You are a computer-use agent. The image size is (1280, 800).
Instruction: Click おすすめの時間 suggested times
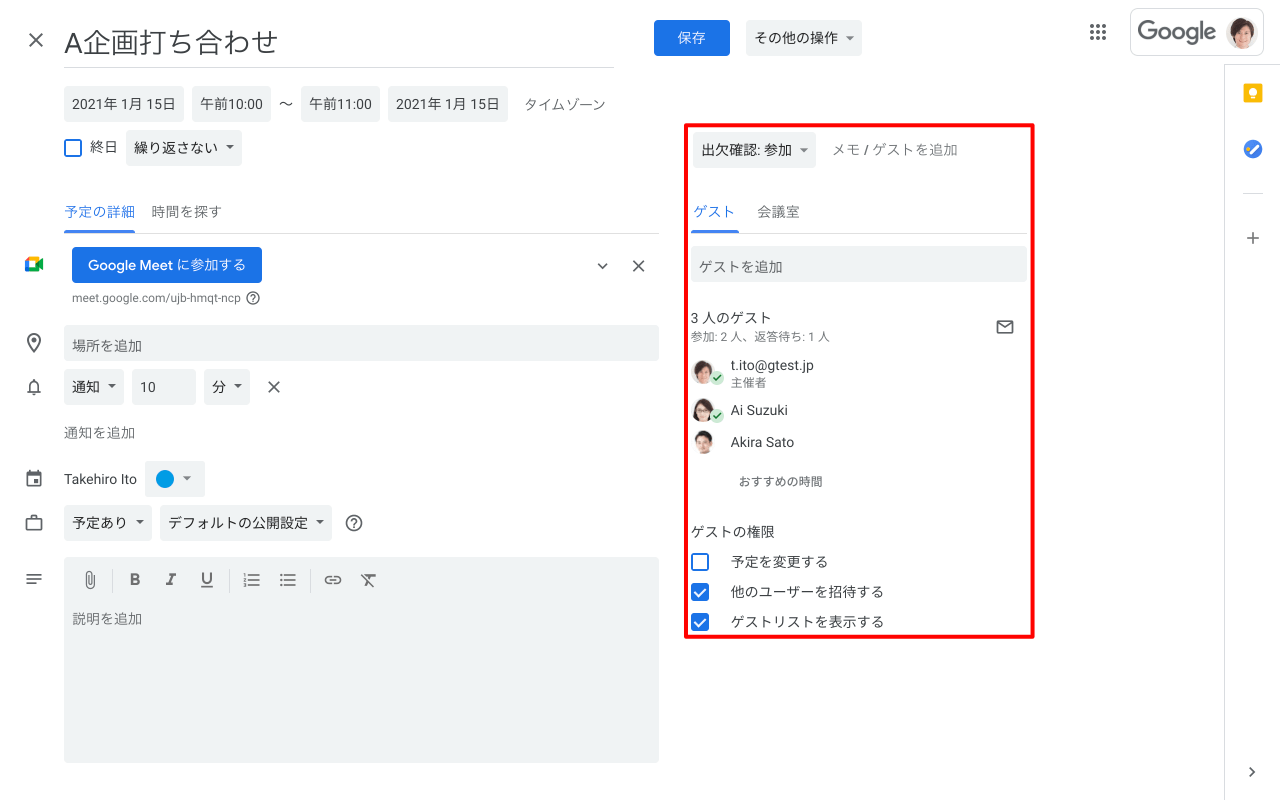tap(781, 482)
